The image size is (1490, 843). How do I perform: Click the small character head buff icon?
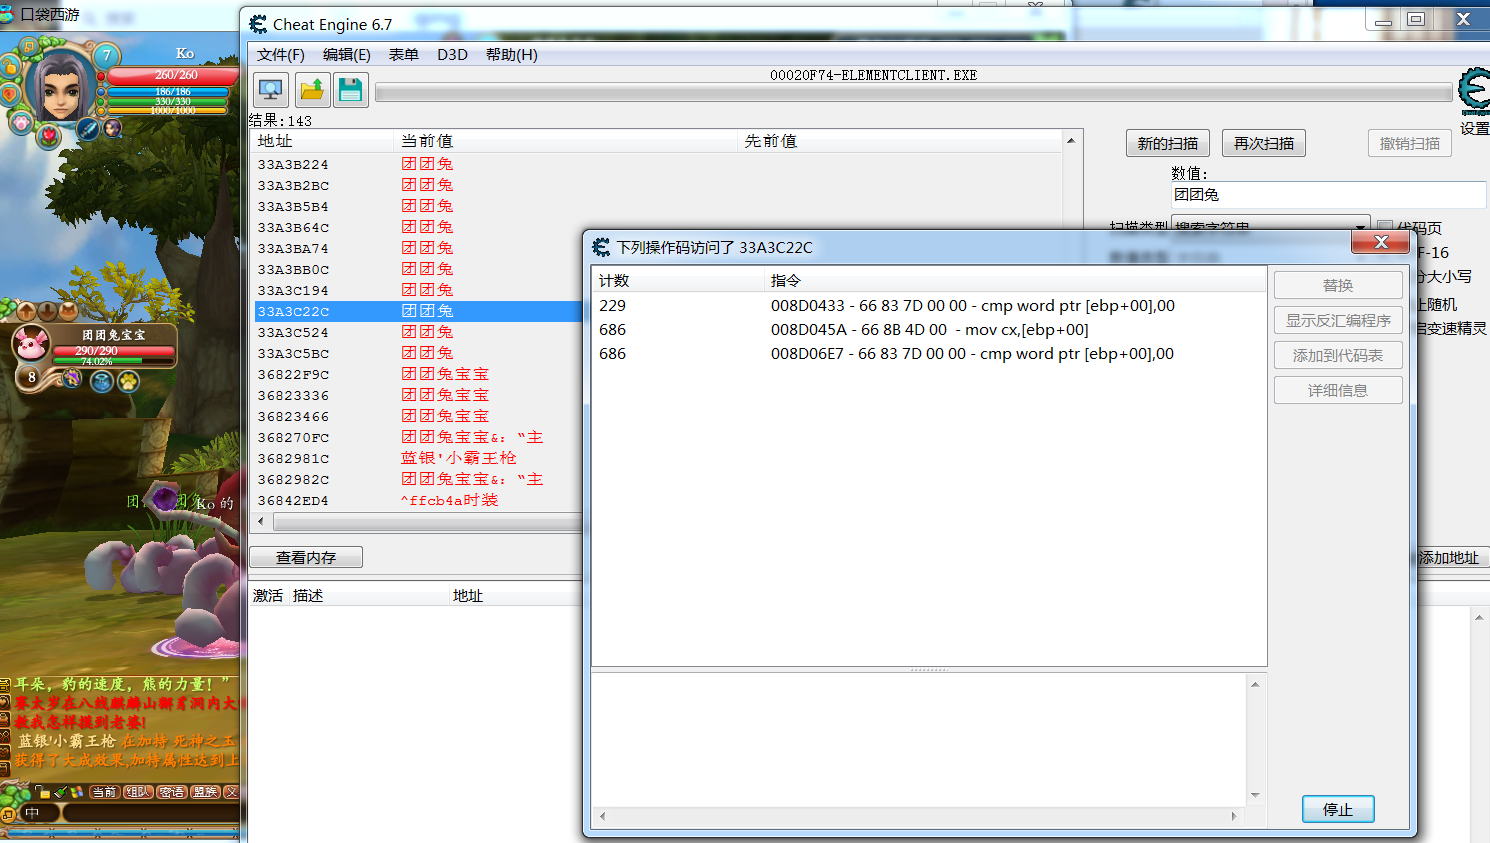pos(113,127)
